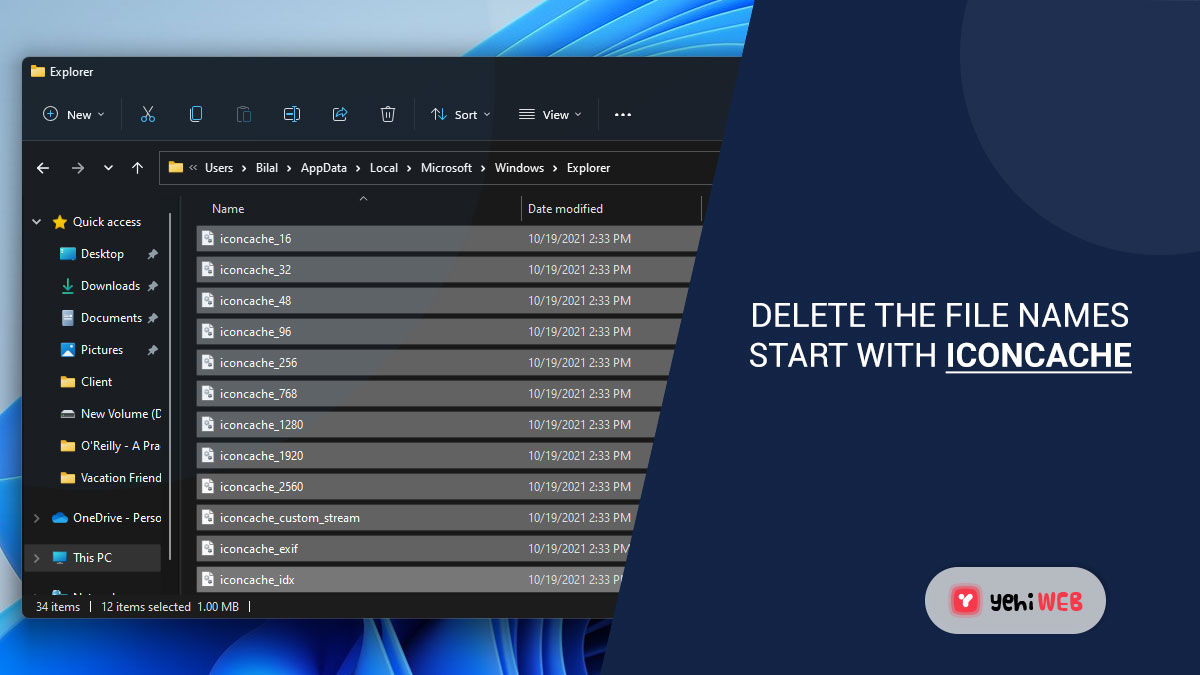Click the Rename icon in toolbar
The image size is (1200, 675).
pos(292,115)
